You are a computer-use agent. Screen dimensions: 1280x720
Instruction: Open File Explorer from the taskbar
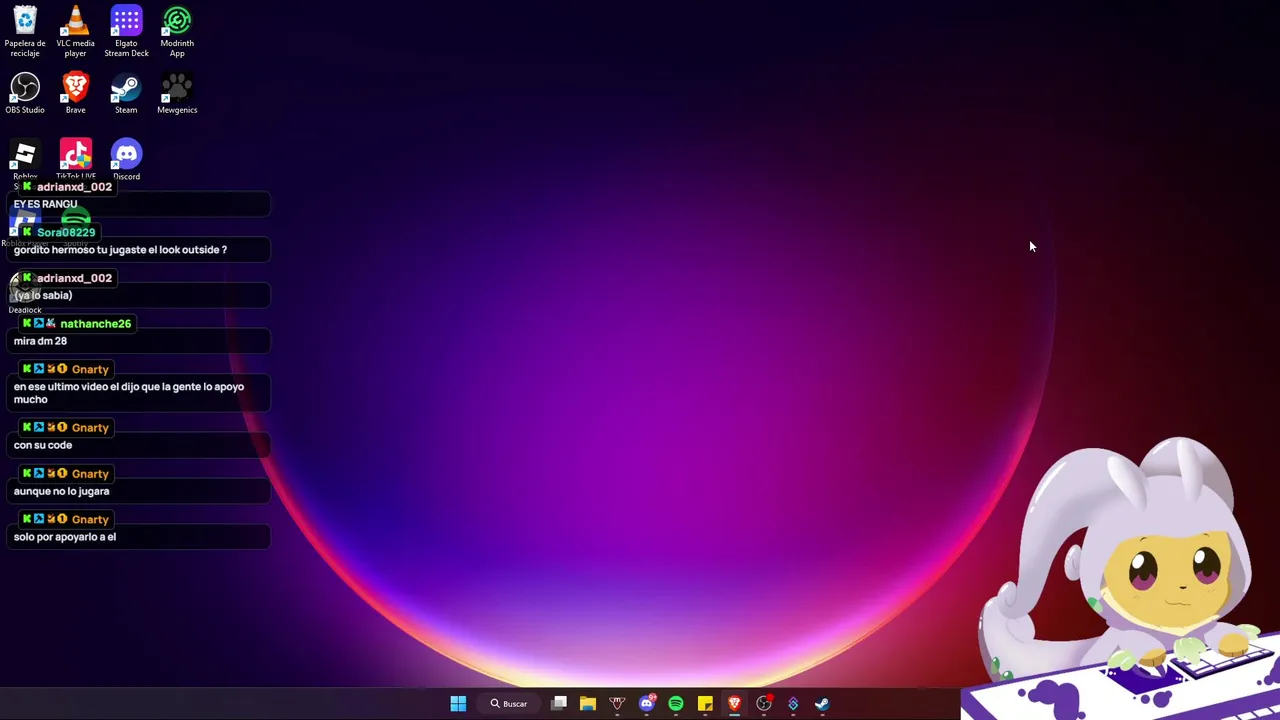tap(588, 704)
